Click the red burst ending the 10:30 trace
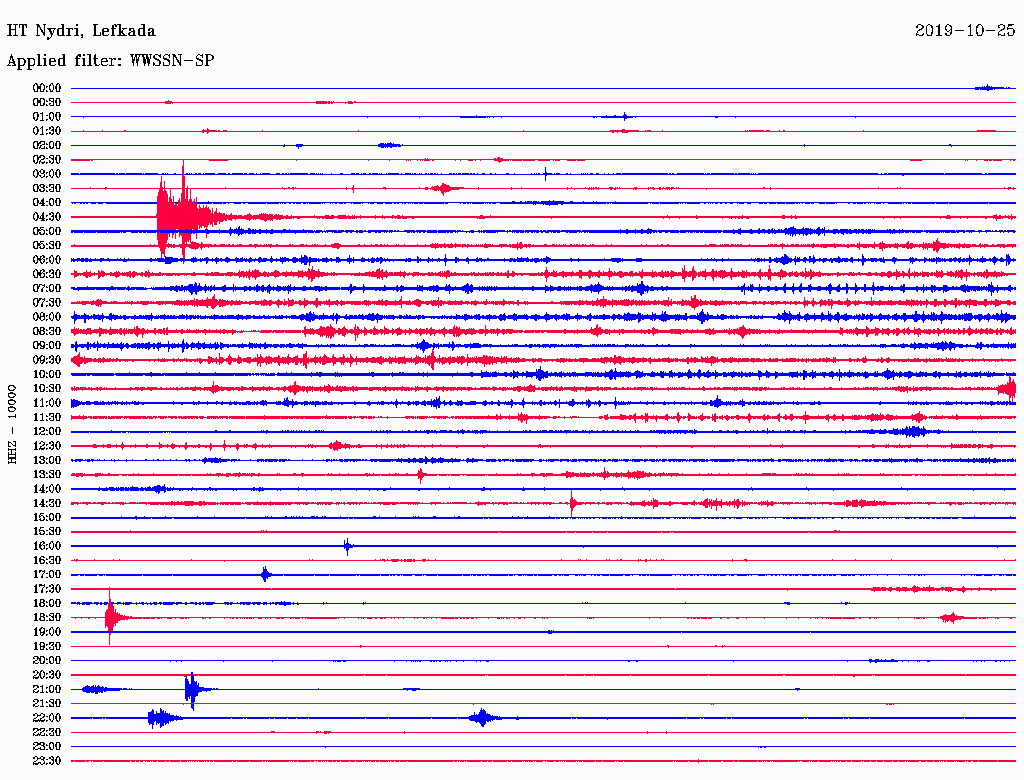The width and height of the screenshot is (1024, 780). coord(1008,389)
